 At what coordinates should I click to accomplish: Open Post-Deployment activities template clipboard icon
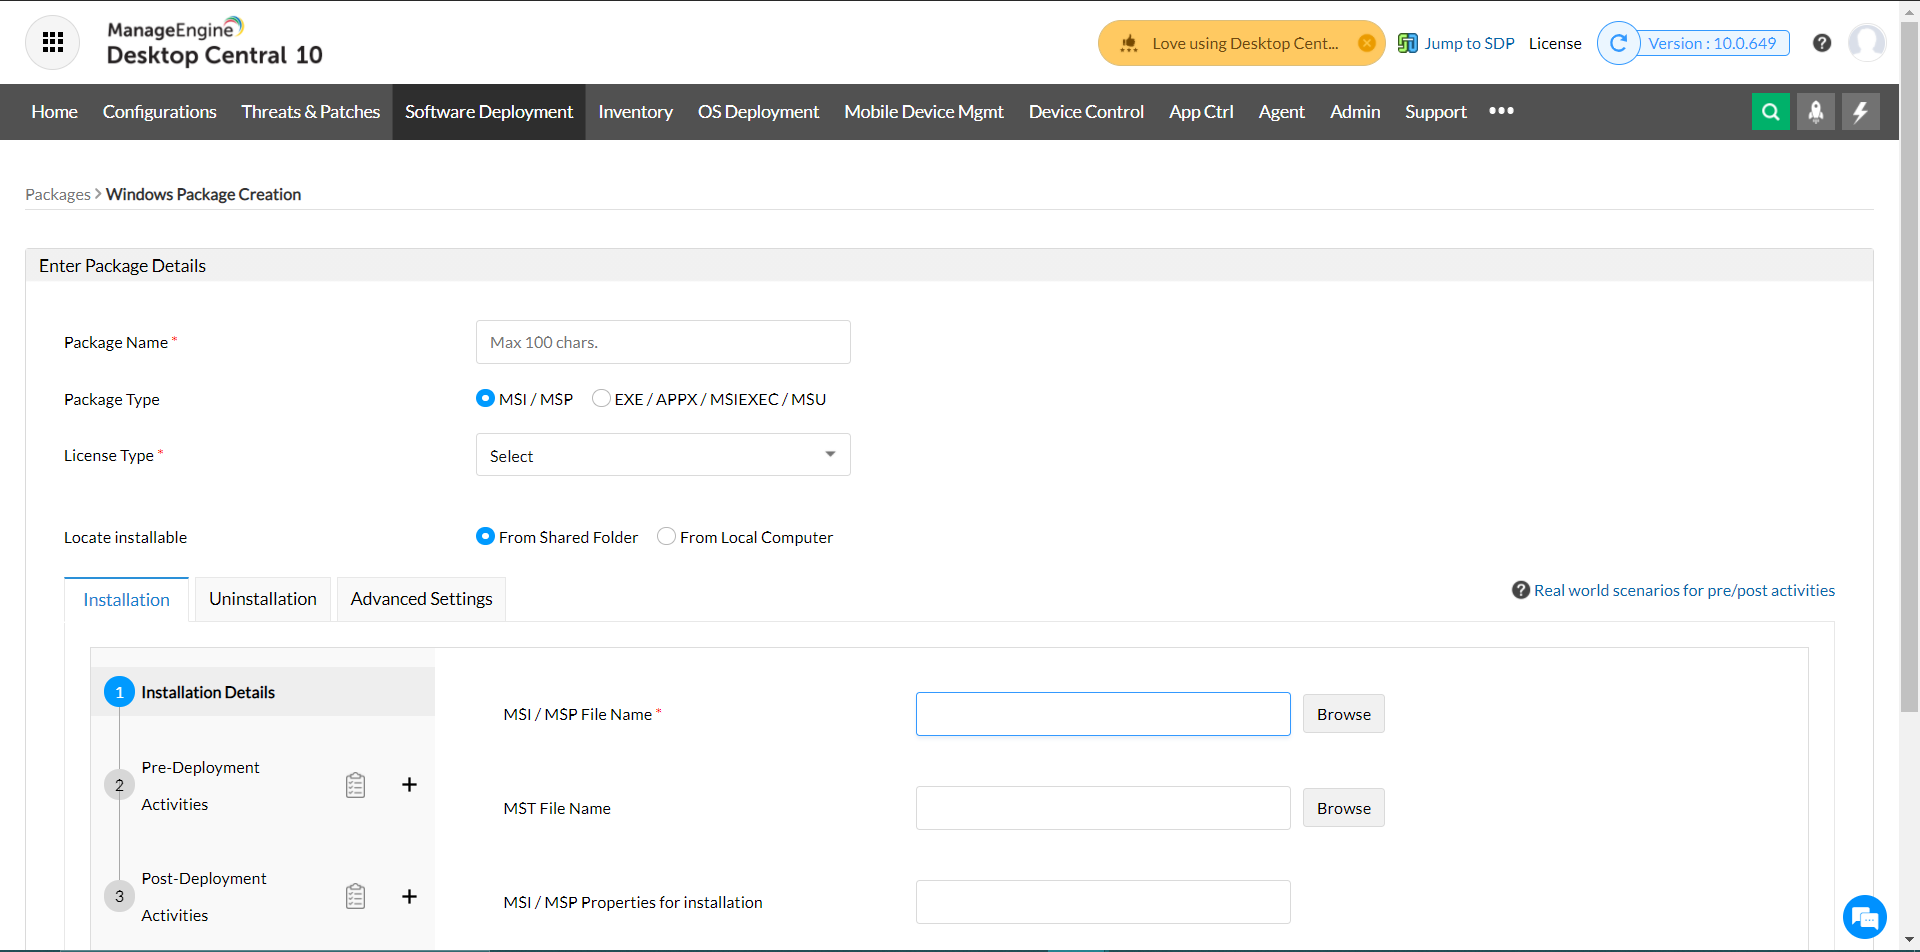(355, 896)
